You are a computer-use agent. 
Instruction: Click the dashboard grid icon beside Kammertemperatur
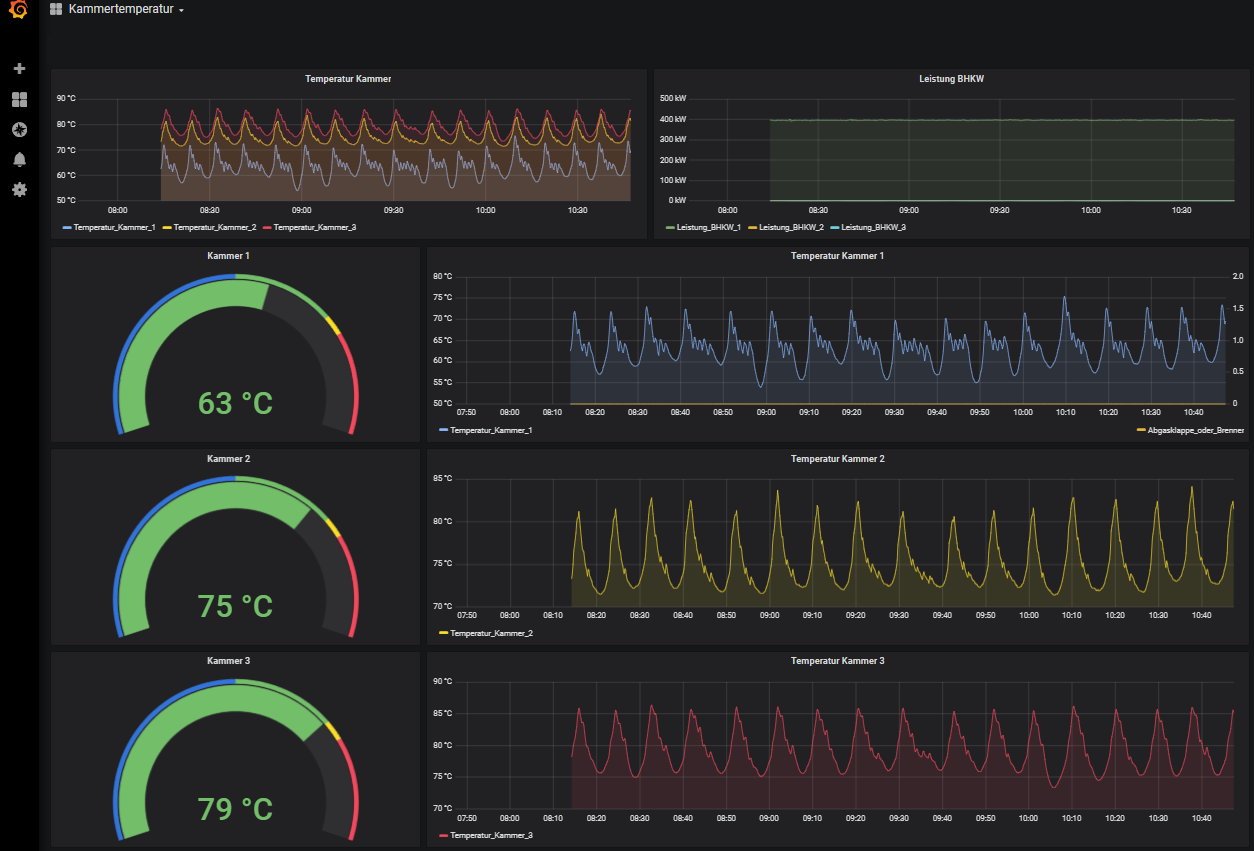56,10
